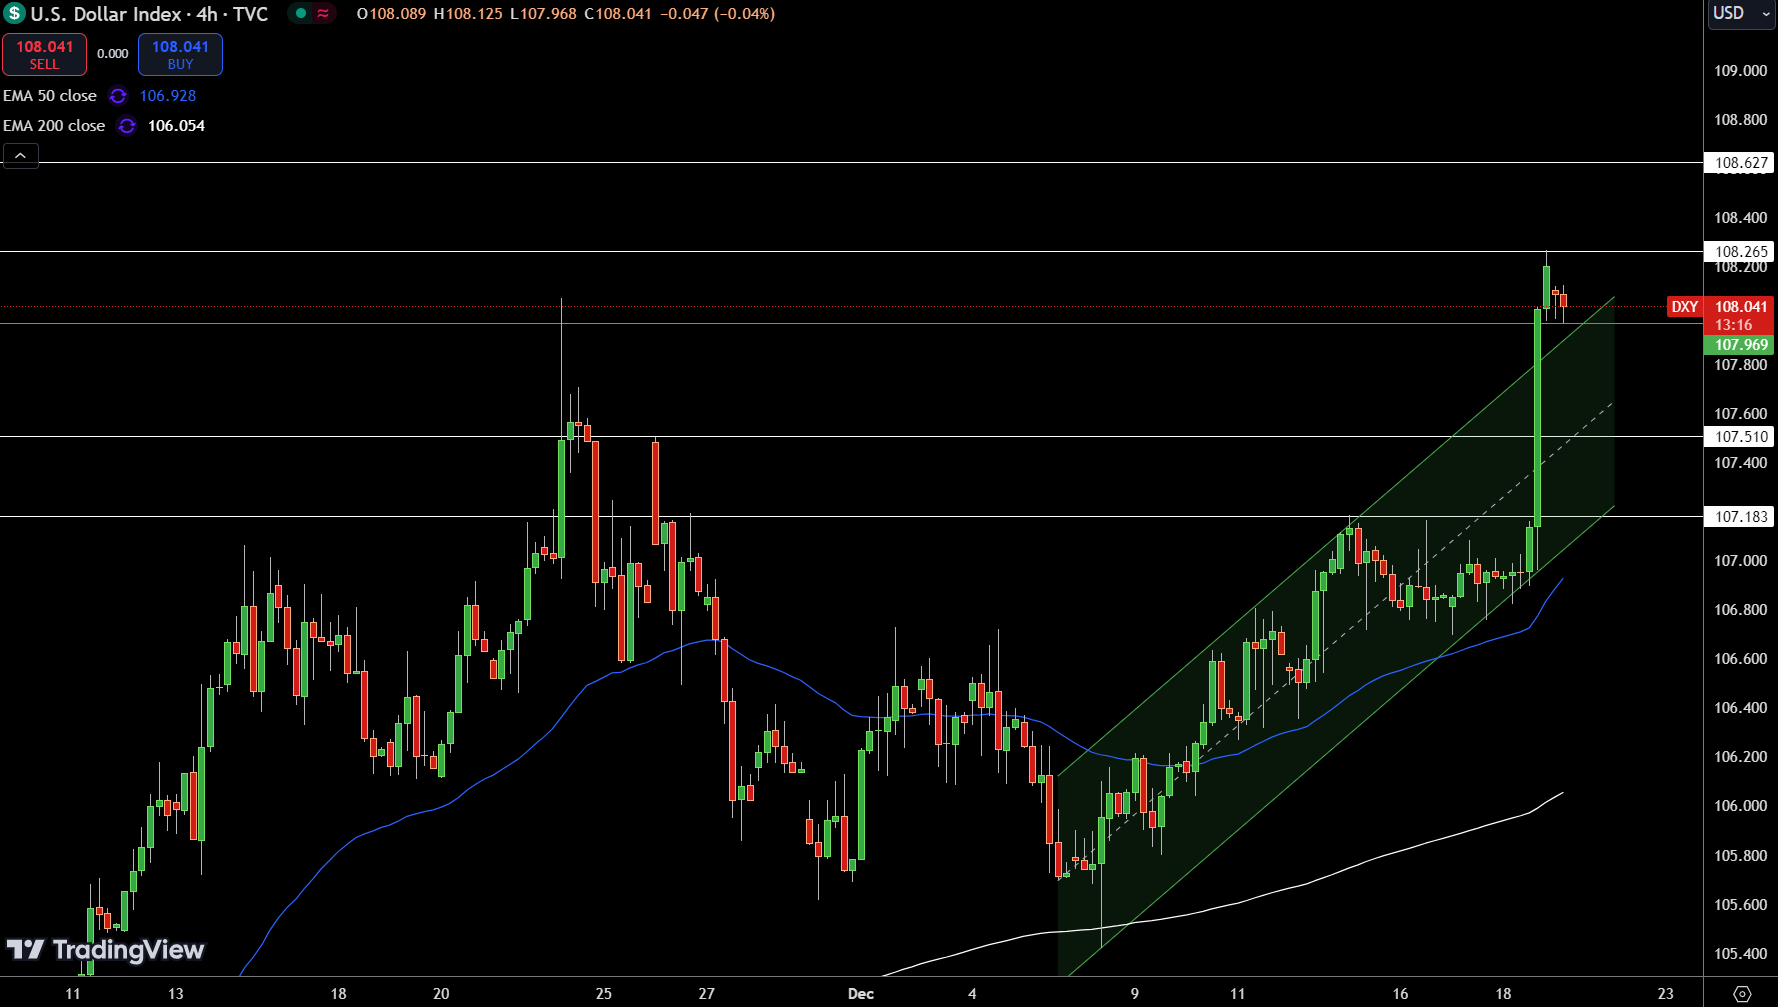The height and width of the screenshot is (1007, 1778).
Task: Click the 108.041 SELL button
Action: click(44, 55)
